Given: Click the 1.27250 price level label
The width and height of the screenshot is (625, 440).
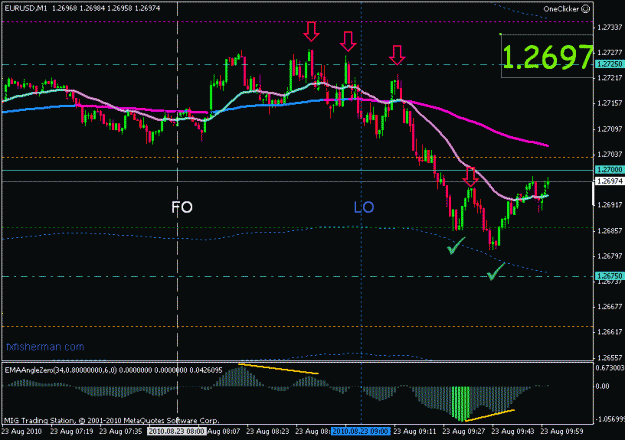Looking at the screenshot, I should tap(609, 64).
